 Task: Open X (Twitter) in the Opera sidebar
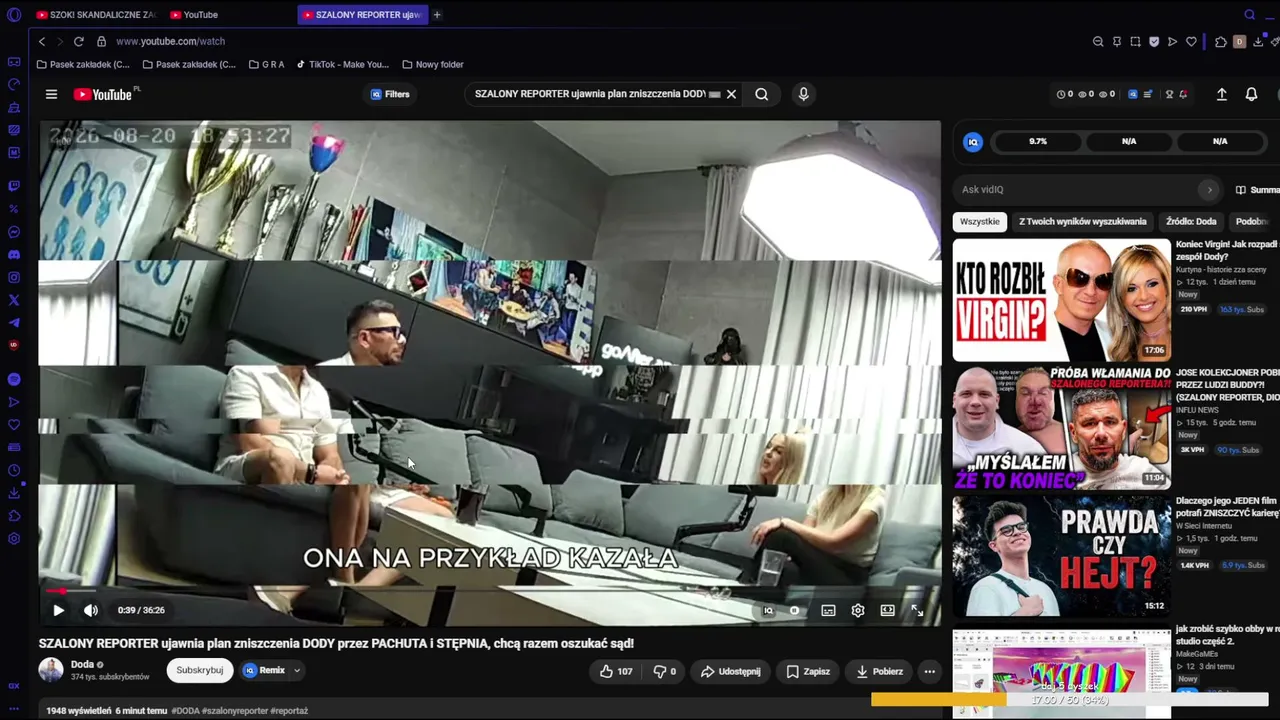(14, 300)
